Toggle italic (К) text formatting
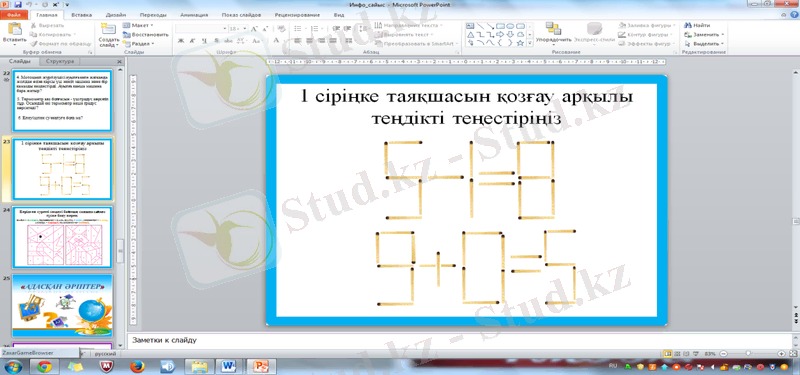 point(192,40)
